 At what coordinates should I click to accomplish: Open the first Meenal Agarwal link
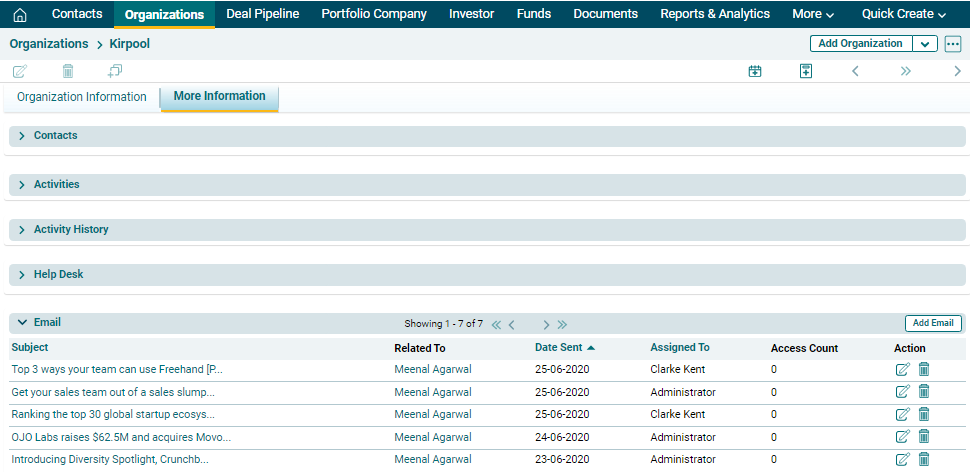[x=432, y=369]
